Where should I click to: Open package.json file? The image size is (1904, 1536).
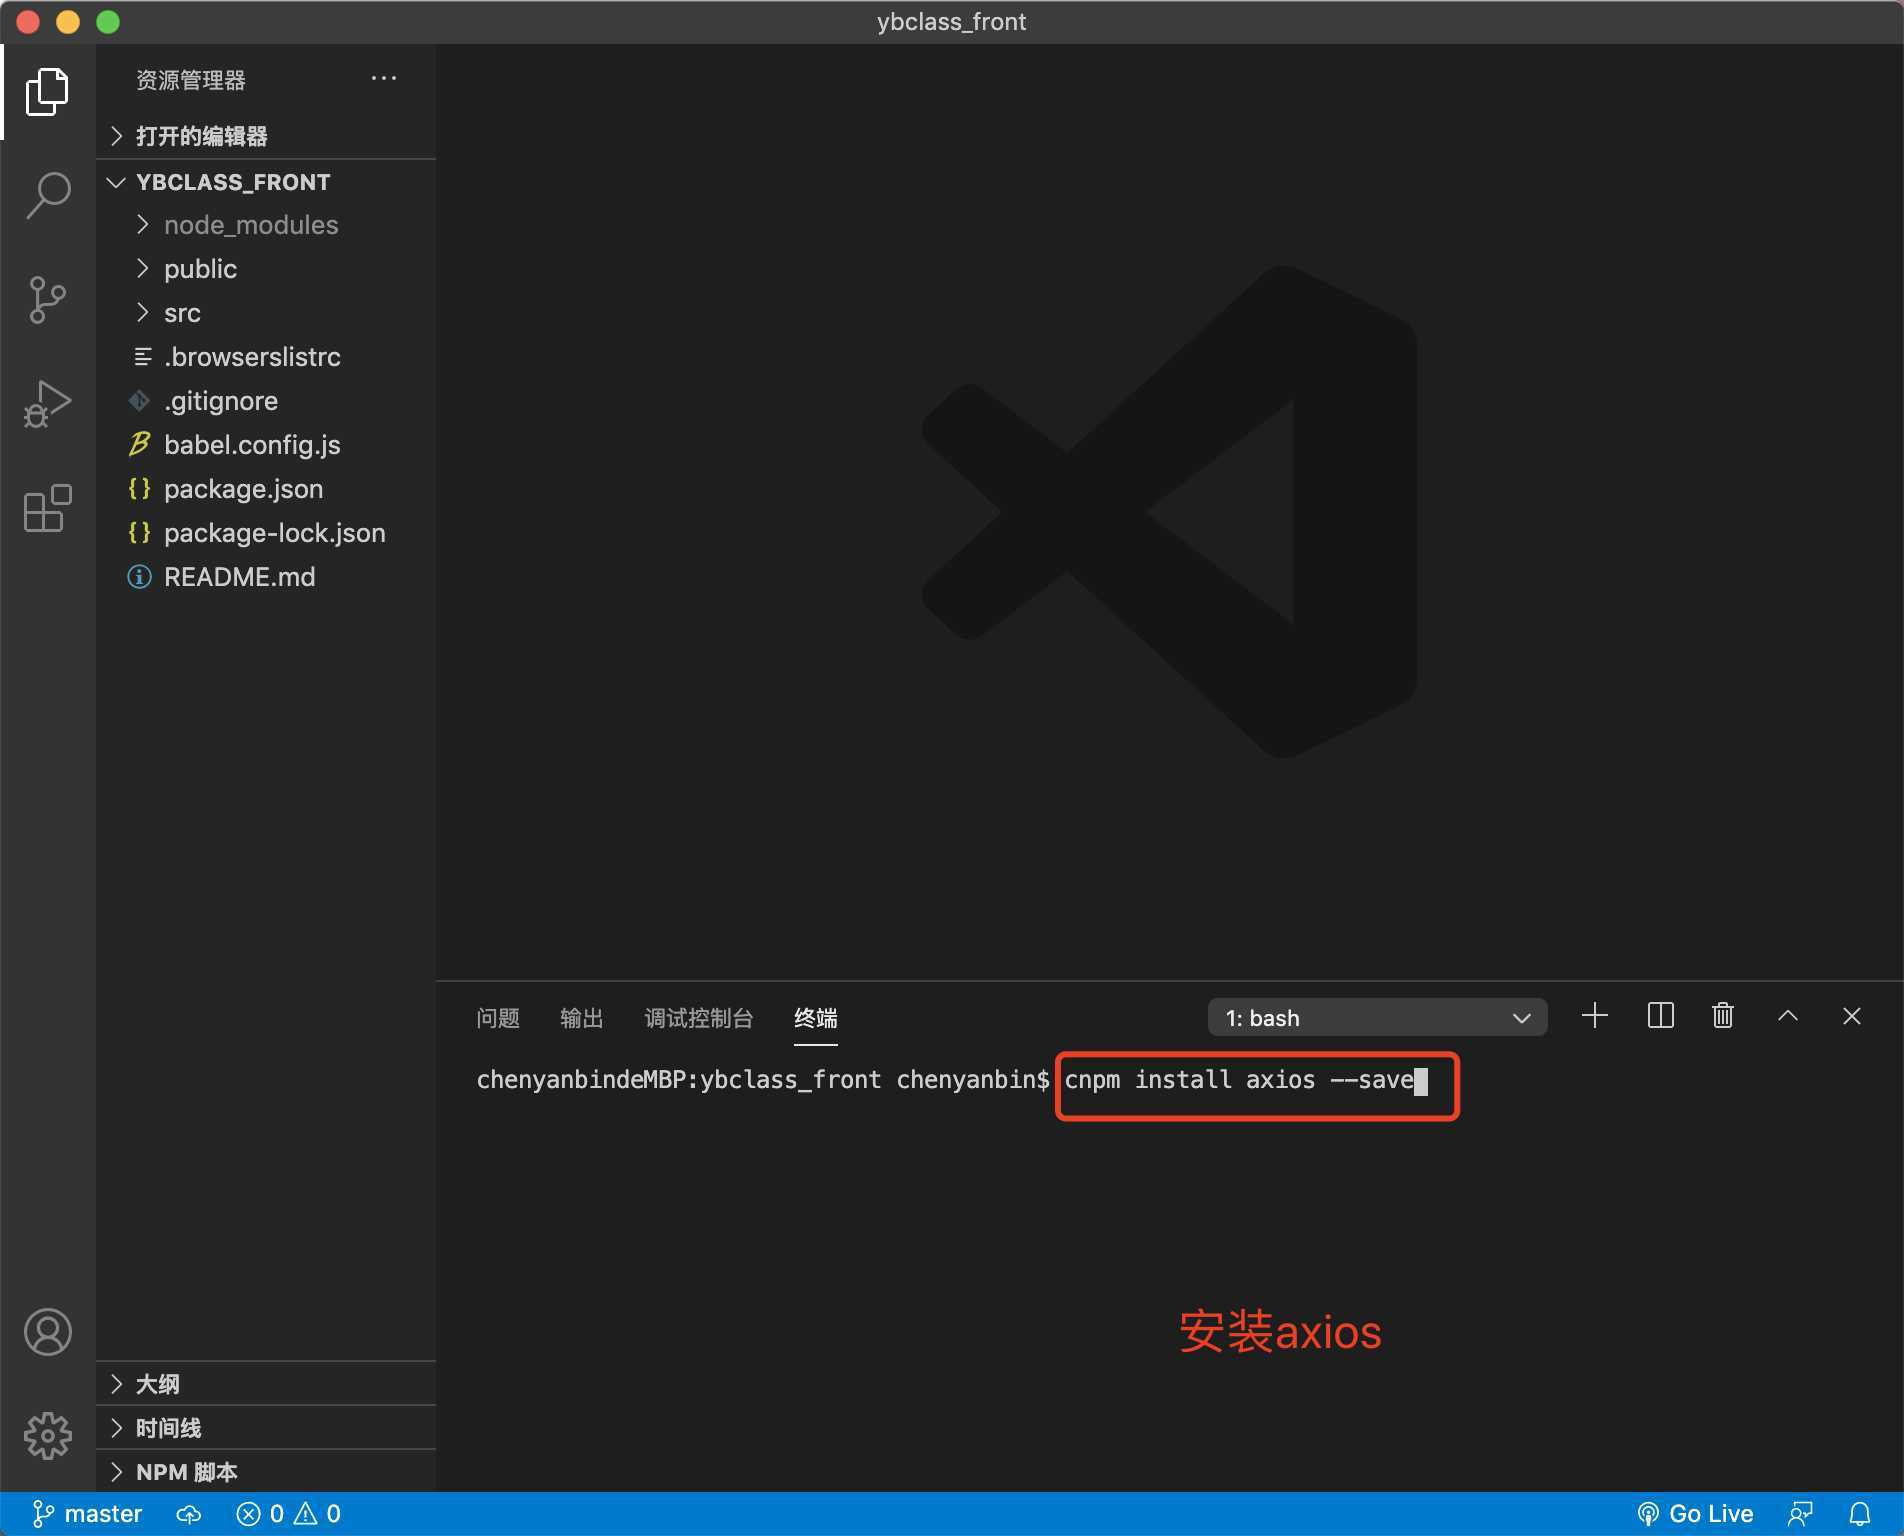coord(266,489)
